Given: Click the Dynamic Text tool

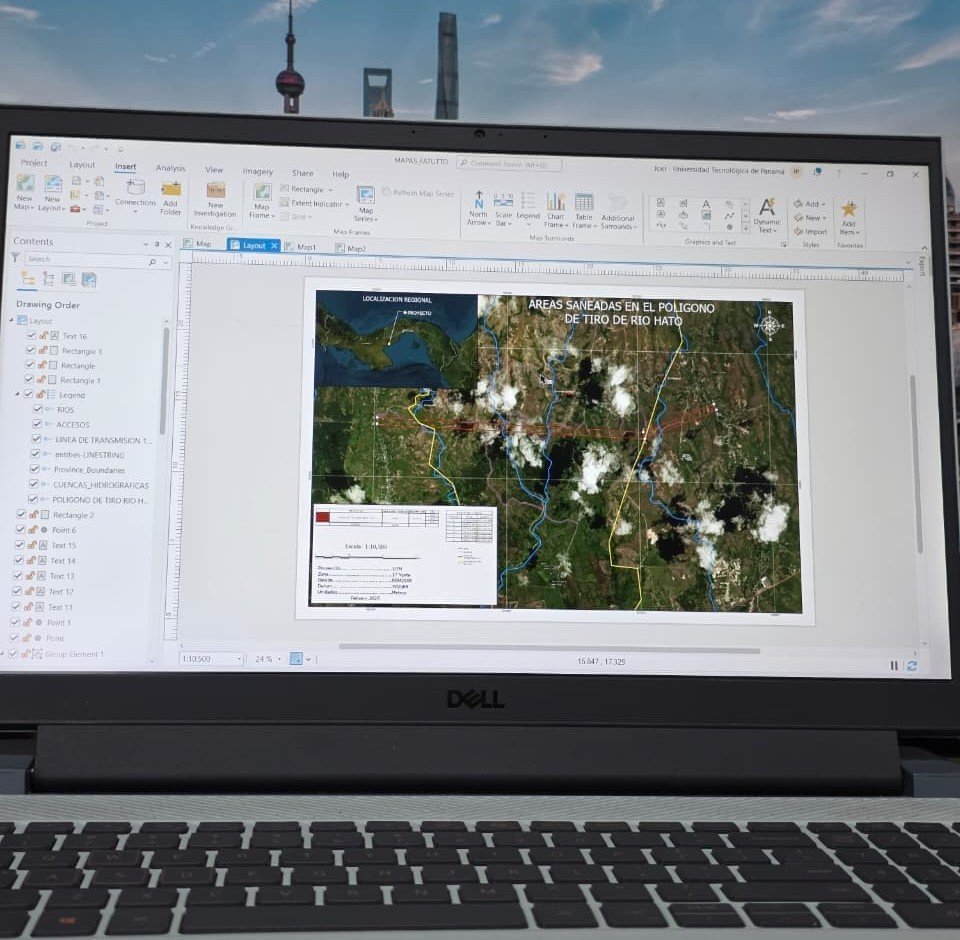Looking at the screenshot, I should [767, 215].
